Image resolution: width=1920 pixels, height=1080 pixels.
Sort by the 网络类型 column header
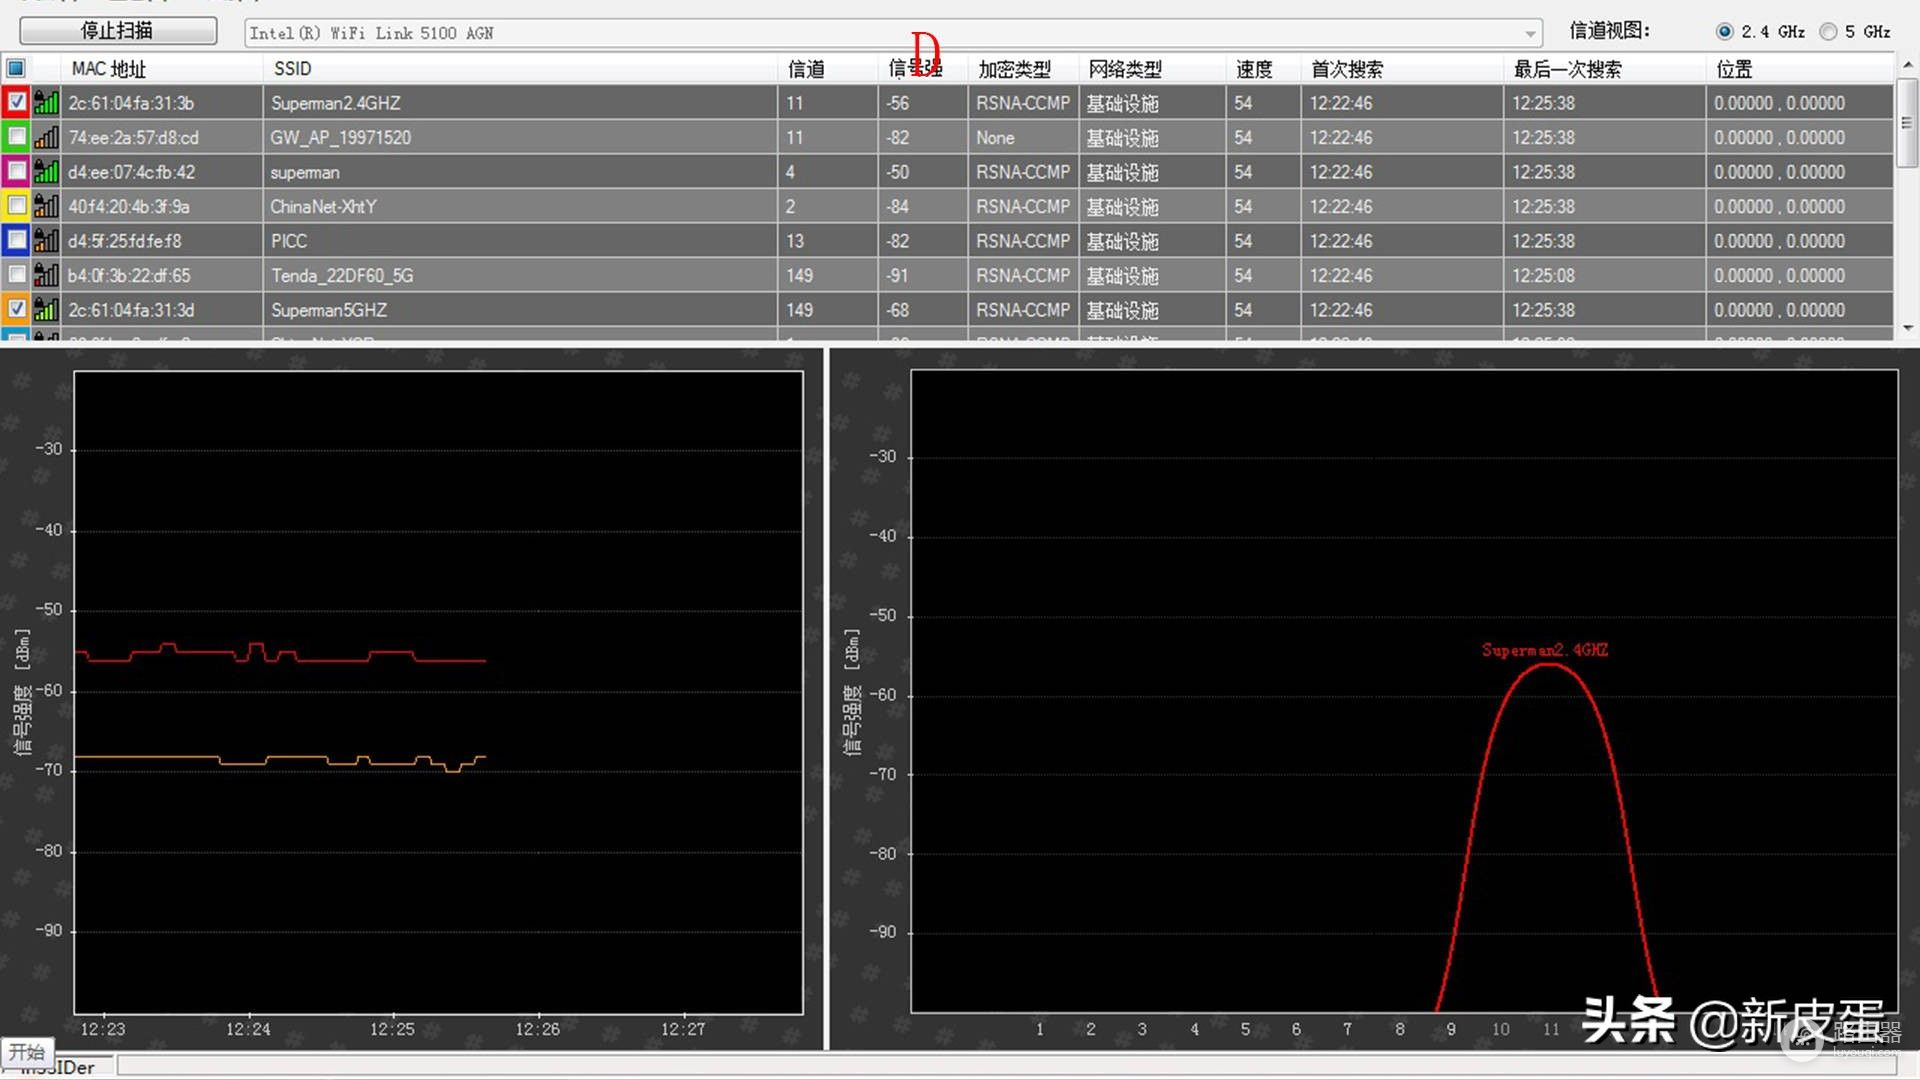(1152, 69)
